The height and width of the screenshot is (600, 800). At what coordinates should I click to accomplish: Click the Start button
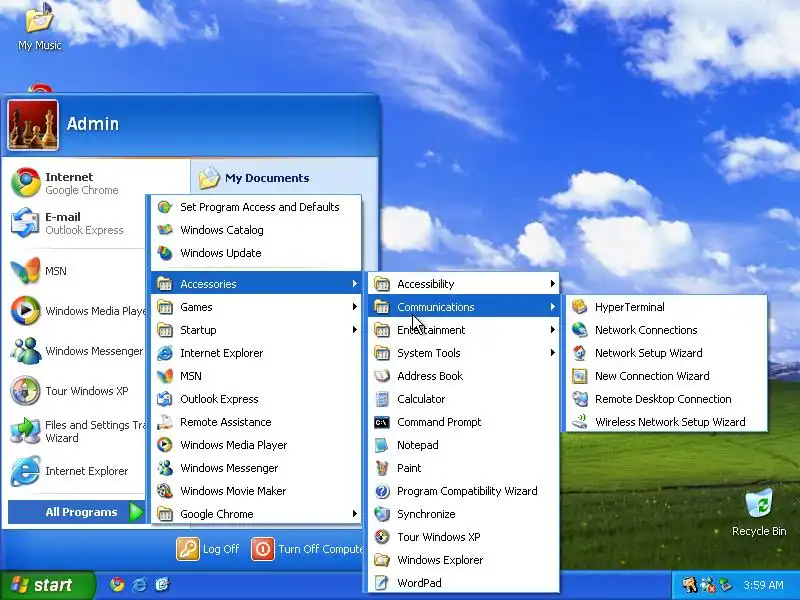tap(47, 585)
